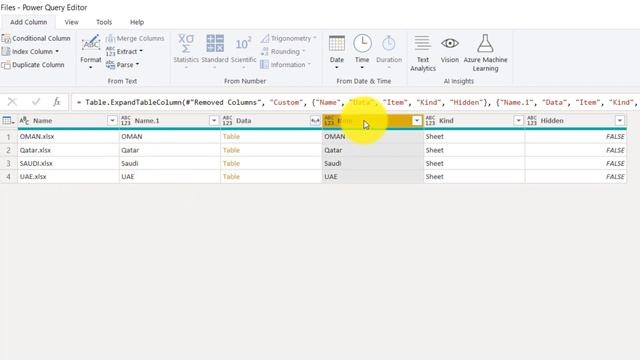
Task: Select row number 3
Action: [x=9, y=163]
